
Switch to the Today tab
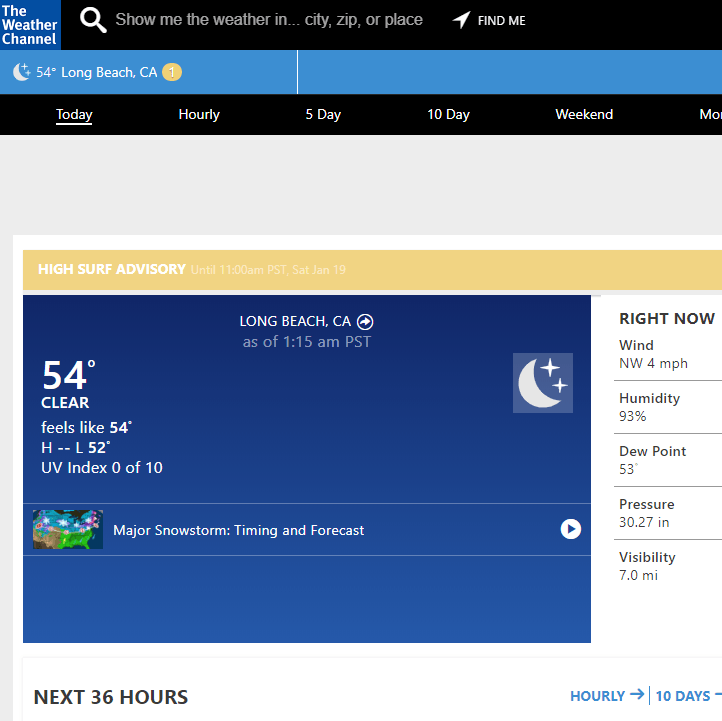[74, 114]
